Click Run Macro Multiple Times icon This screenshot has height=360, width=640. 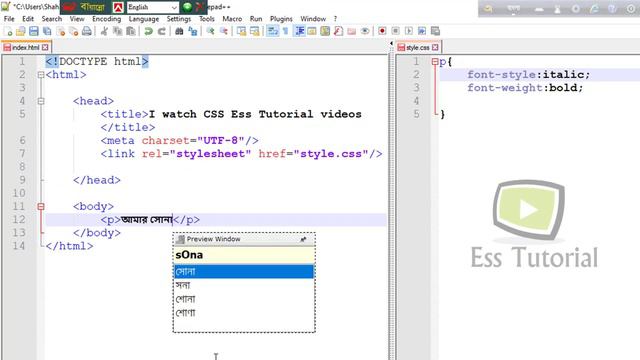click(422, 31)
